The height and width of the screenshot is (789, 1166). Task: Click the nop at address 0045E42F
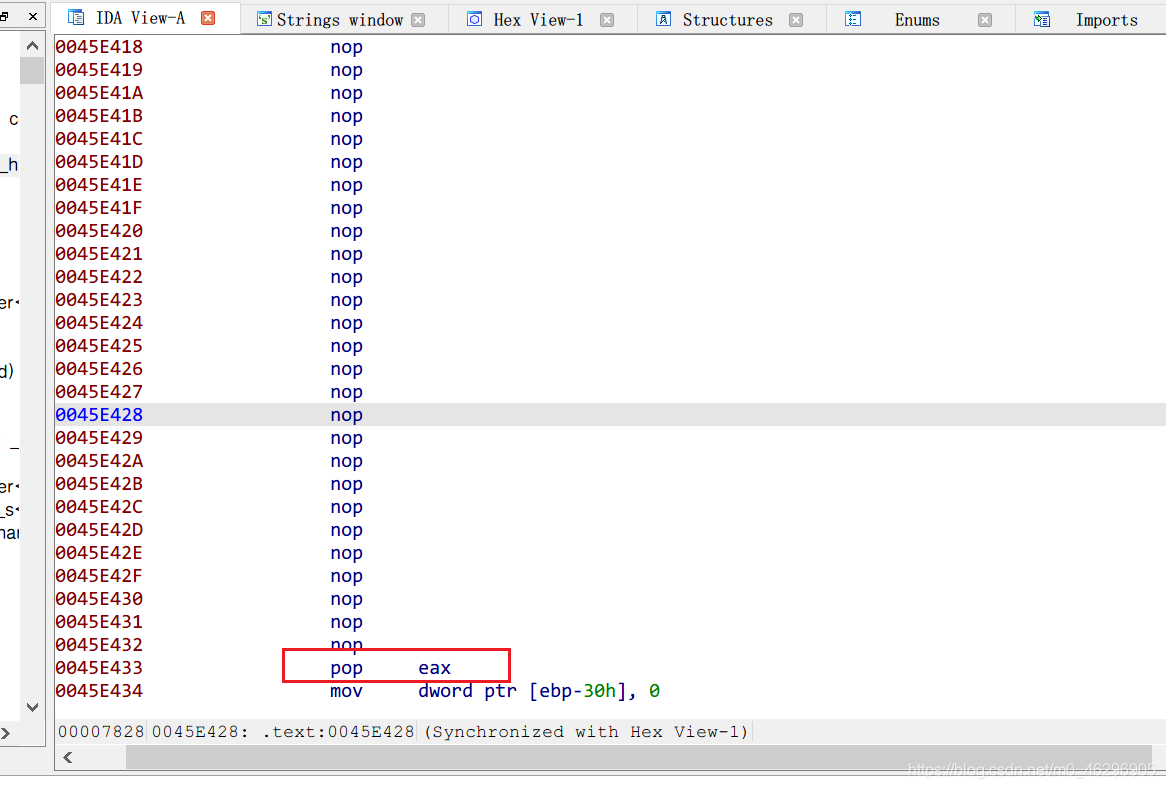[x=347, y=577]
